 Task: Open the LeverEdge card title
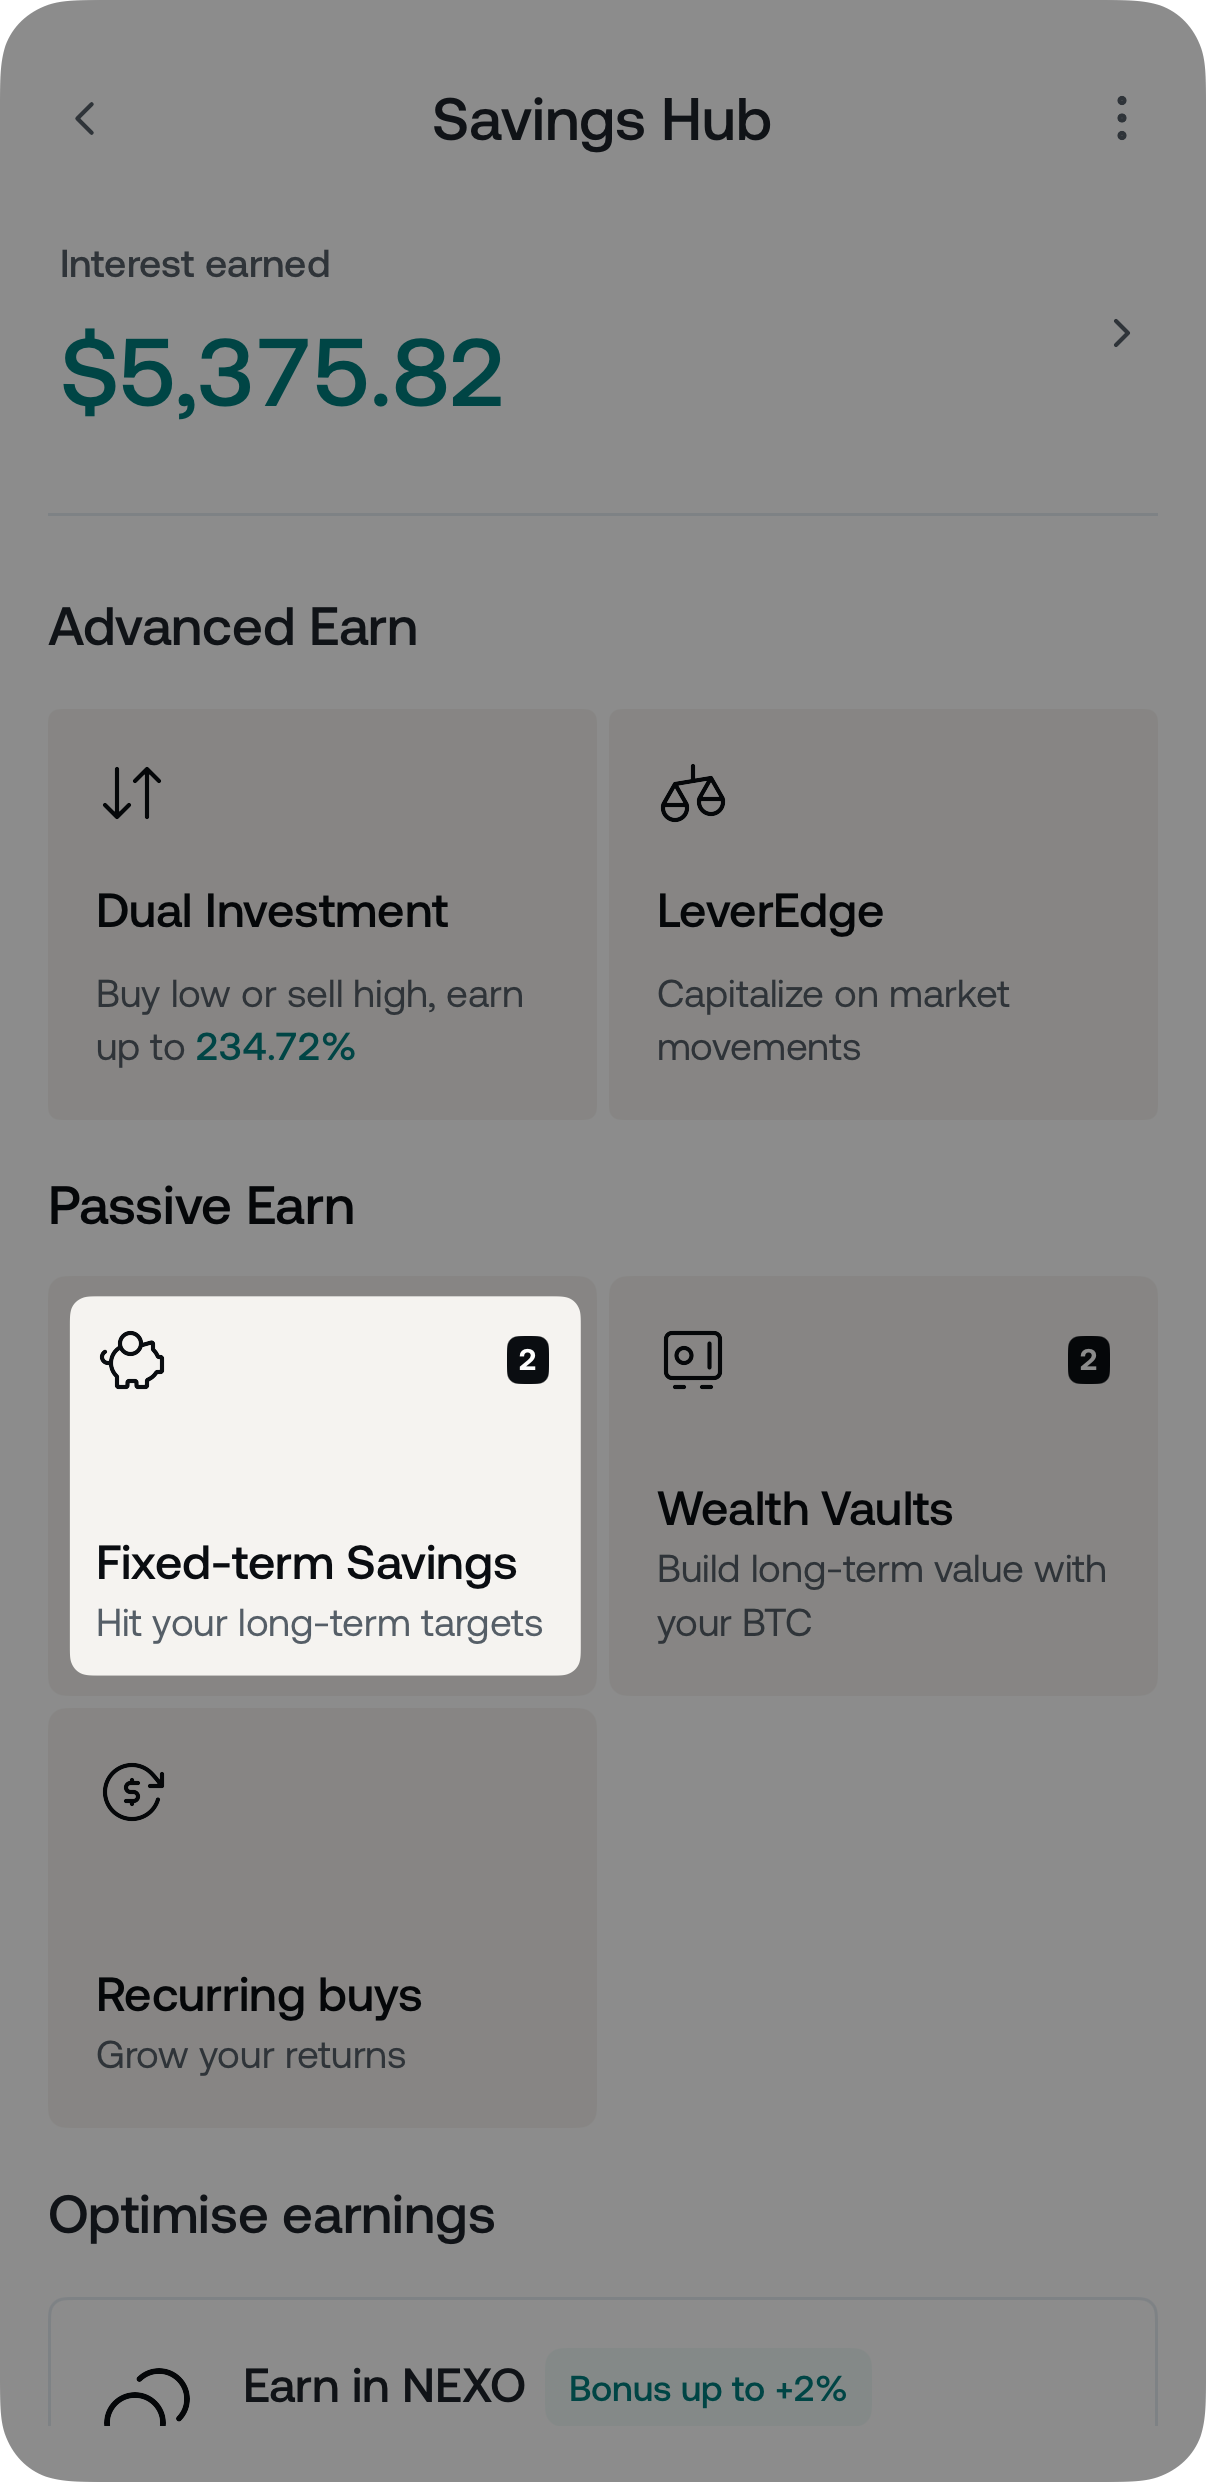770,911
